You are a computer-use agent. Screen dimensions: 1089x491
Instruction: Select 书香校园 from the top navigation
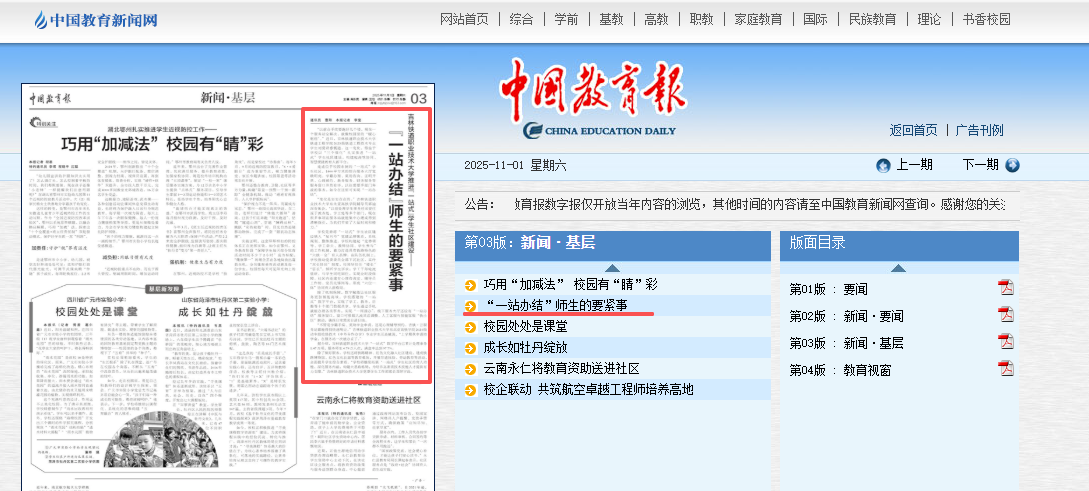986,19
